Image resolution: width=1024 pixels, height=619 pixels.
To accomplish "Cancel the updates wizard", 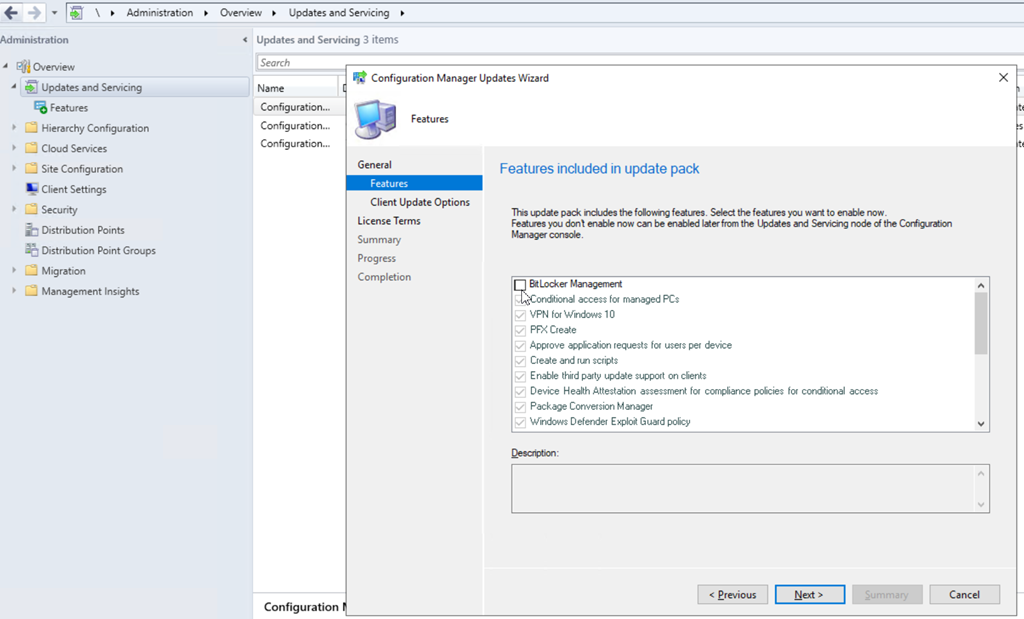I will click(965, 595).
